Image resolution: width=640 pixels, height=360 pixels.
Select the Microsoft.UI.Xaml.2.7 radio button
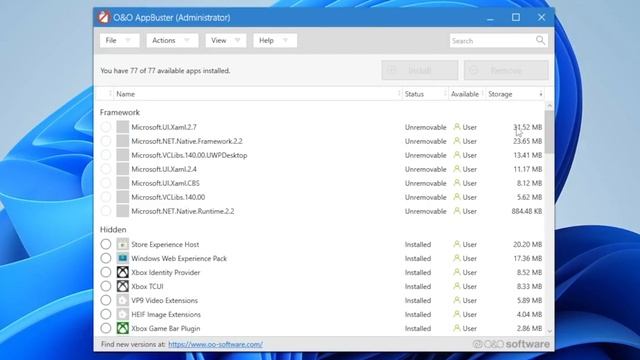106,127
